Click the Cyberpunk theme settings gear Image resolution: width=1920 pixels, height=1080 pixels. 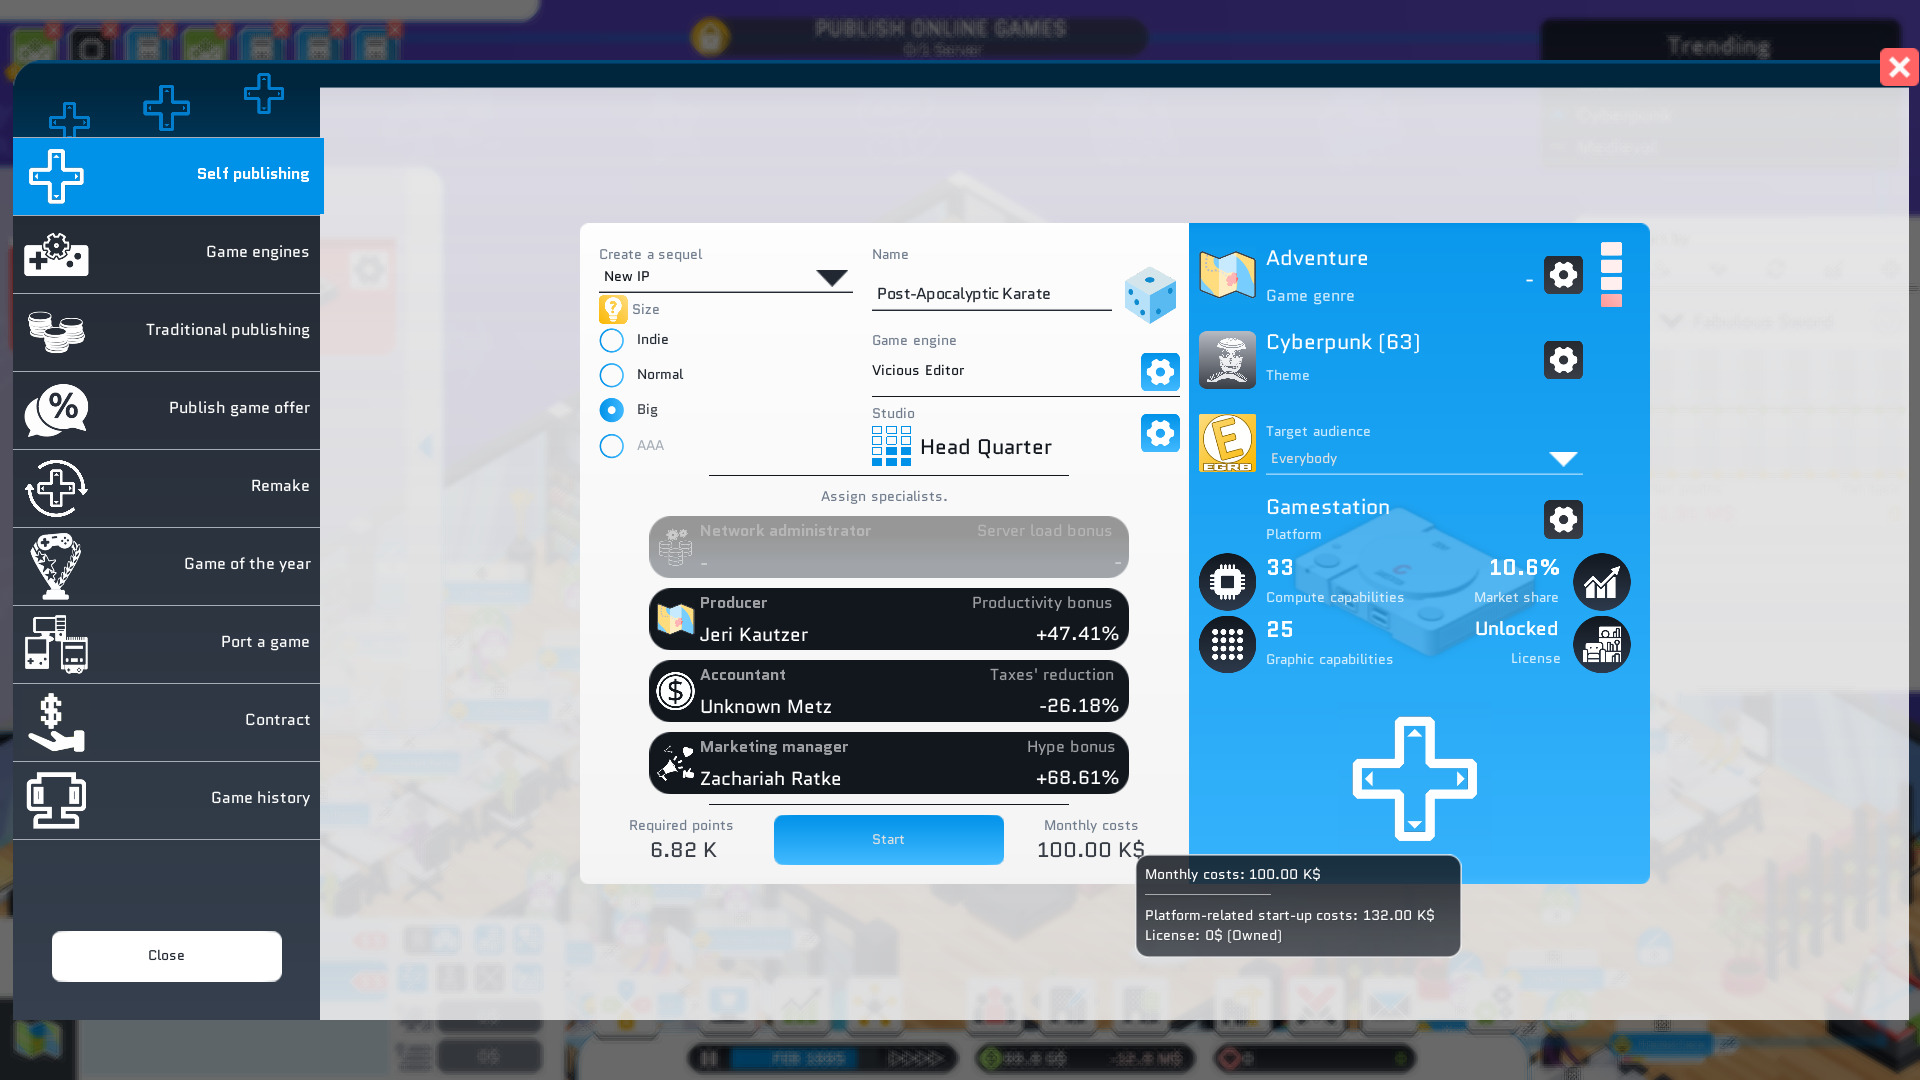[x=1563, y=359]
